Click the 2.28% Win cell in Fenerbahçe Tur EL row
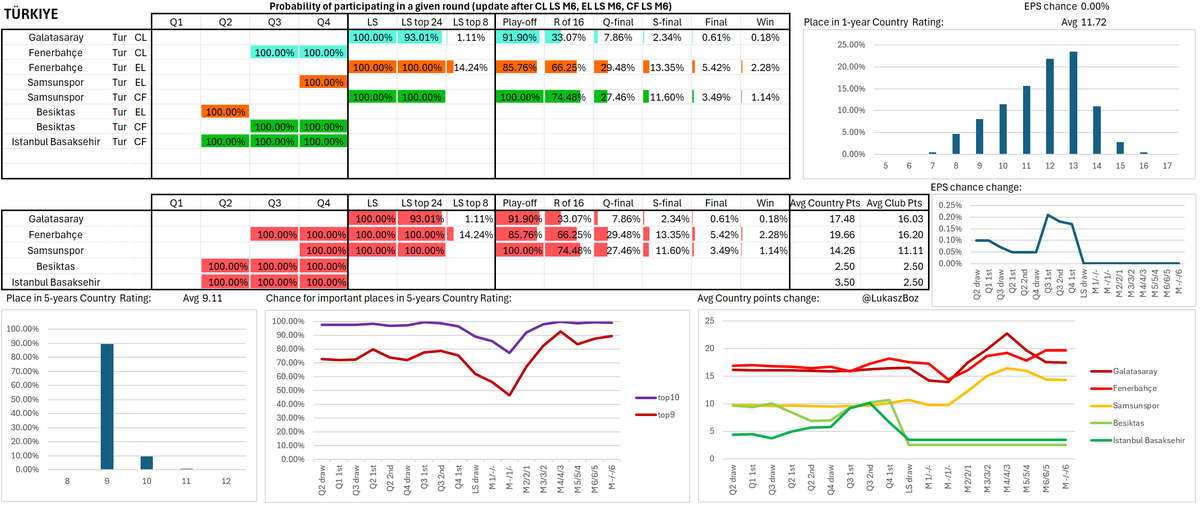The image size is (1200, 505). [x=764, y=67]
